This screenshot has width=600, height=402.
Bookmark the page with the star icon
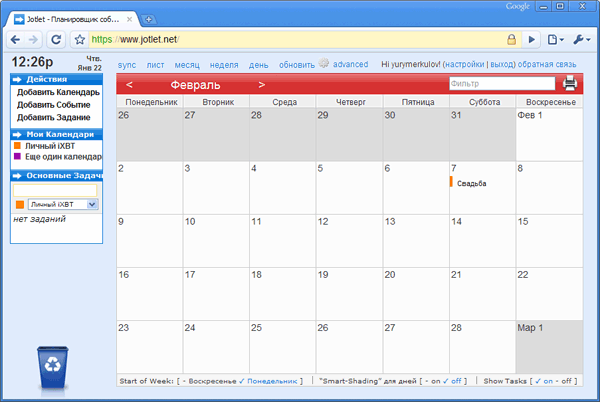tap(80, 39)
